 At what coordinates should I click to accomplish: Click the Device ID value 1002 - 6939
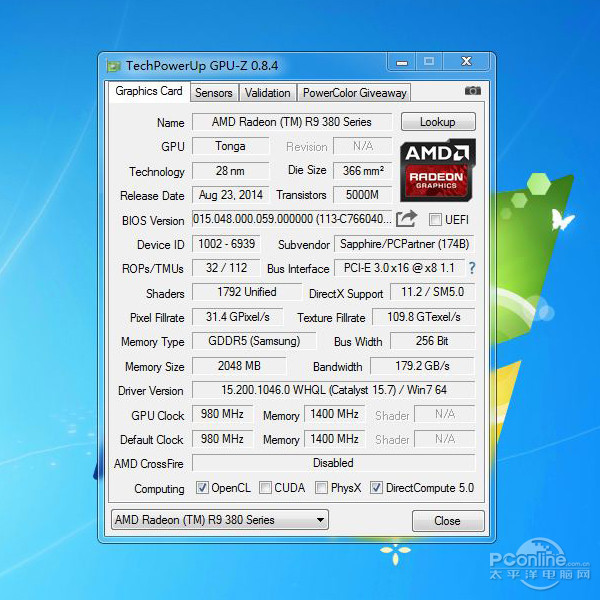(226, 244)
